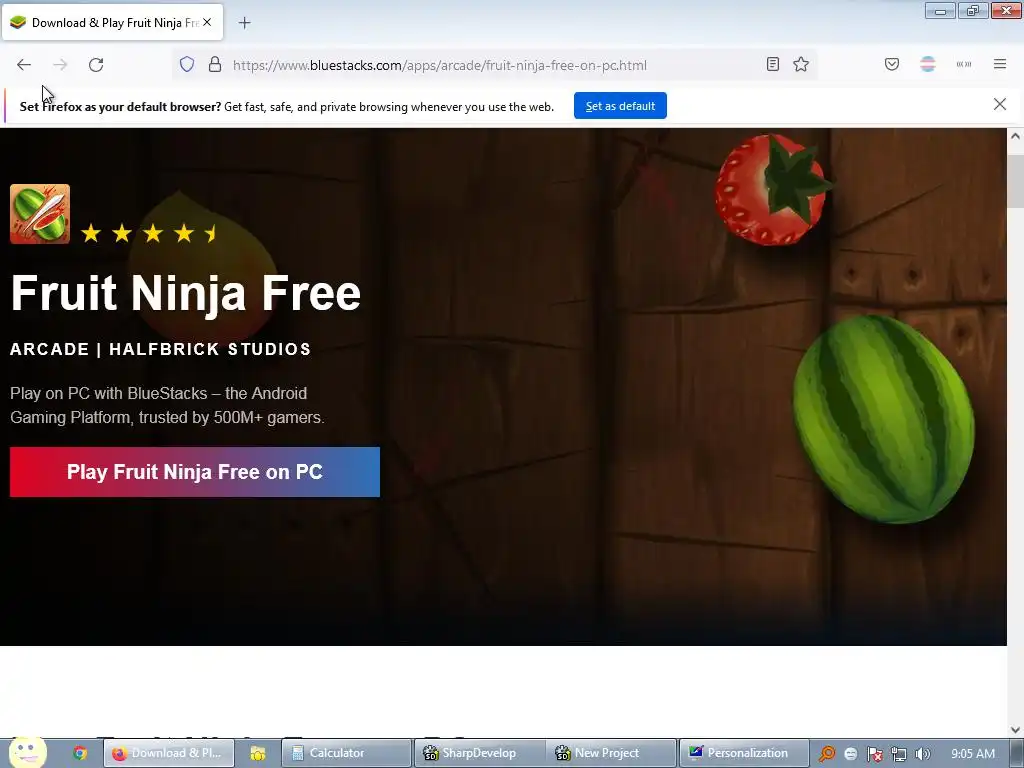Click the first gold rating star

coord(91,232)
